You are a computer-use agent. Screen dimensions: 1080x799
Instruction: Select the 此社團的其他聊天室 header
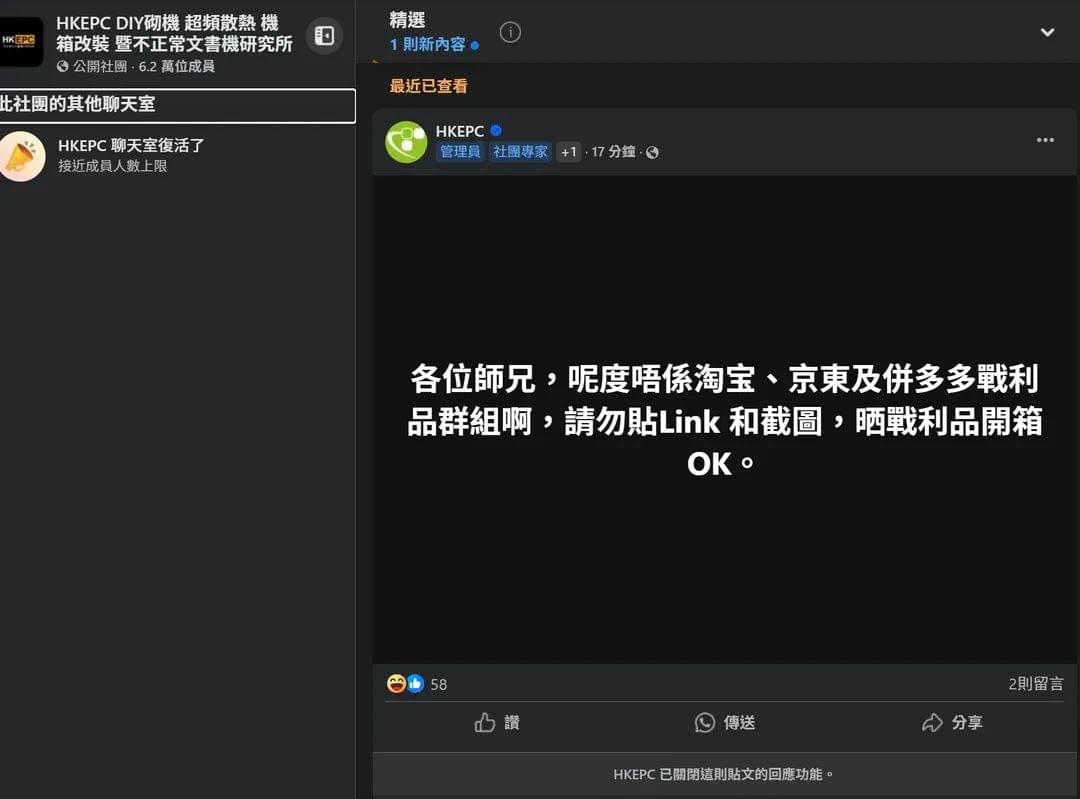(x=178, y=105)
